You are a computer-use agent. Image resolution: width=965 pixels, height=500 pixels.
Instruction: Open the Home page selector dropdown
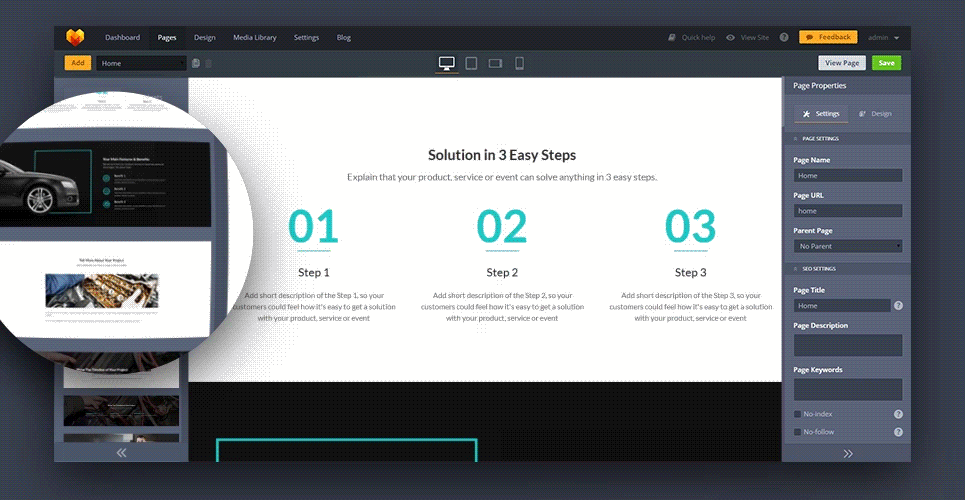[x=142, y=63]
